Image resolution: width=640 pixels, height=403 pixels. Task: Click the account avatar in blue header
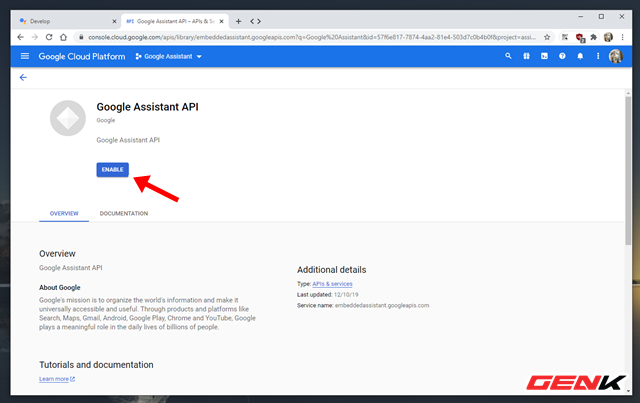click(616, 56)
